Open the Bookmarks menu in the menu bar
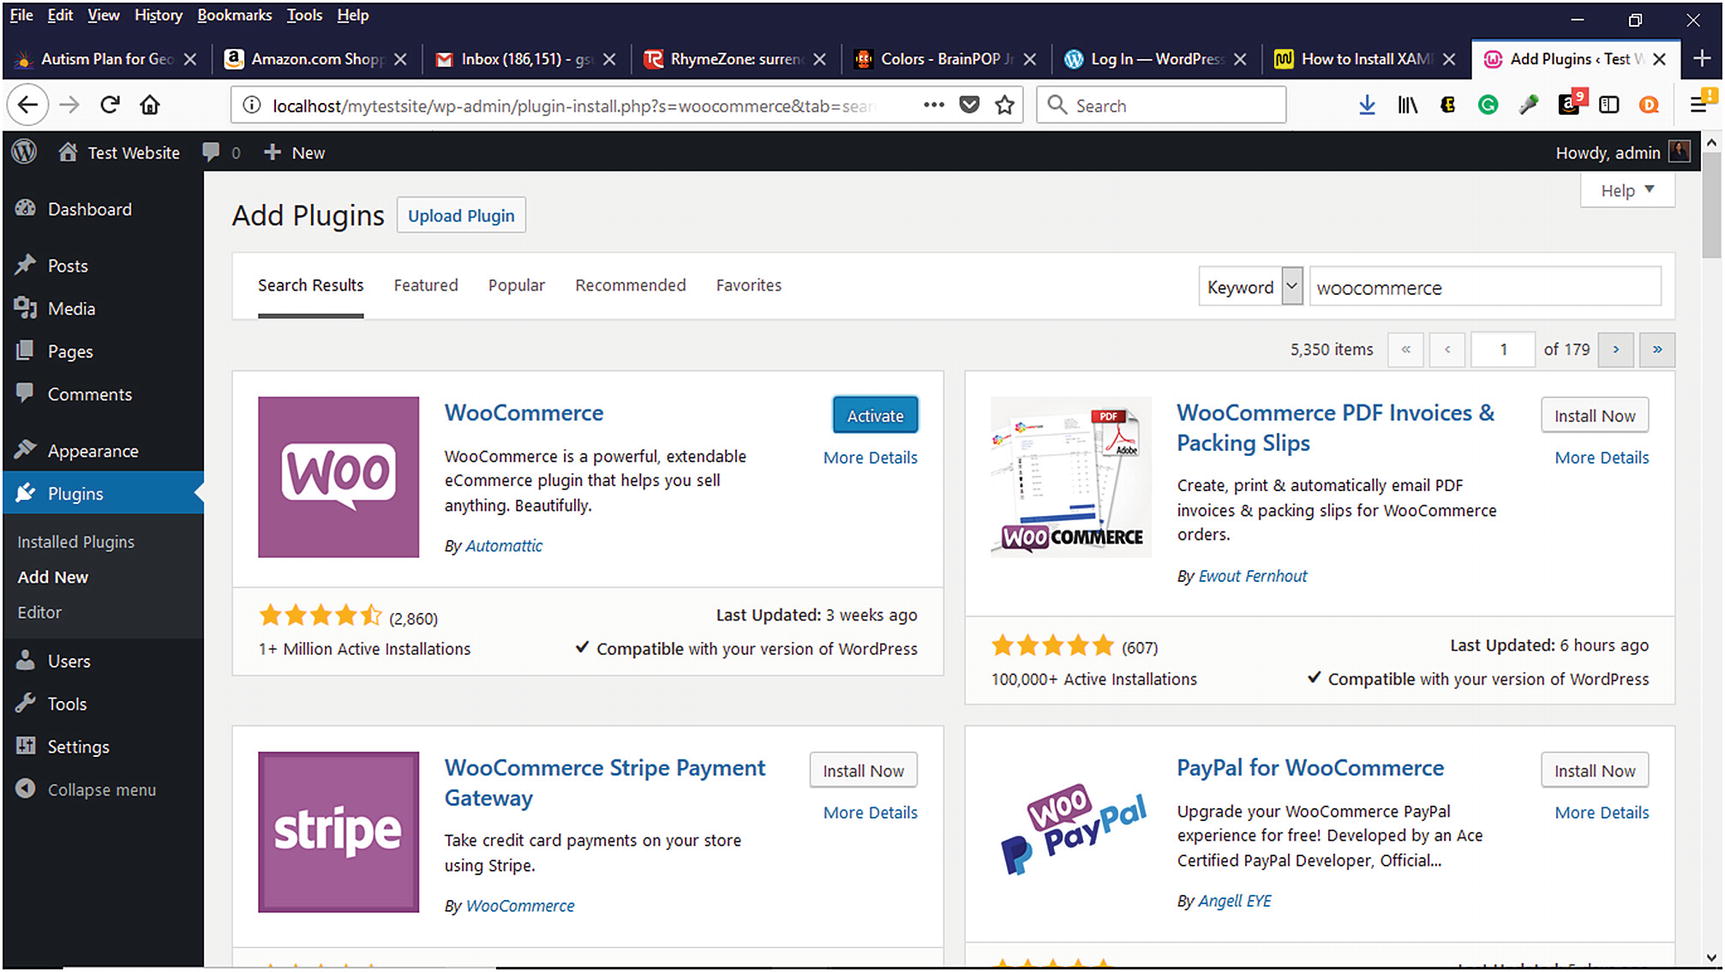The height and width of the screenshot is (972, 1725). click(x=234, y=15)
